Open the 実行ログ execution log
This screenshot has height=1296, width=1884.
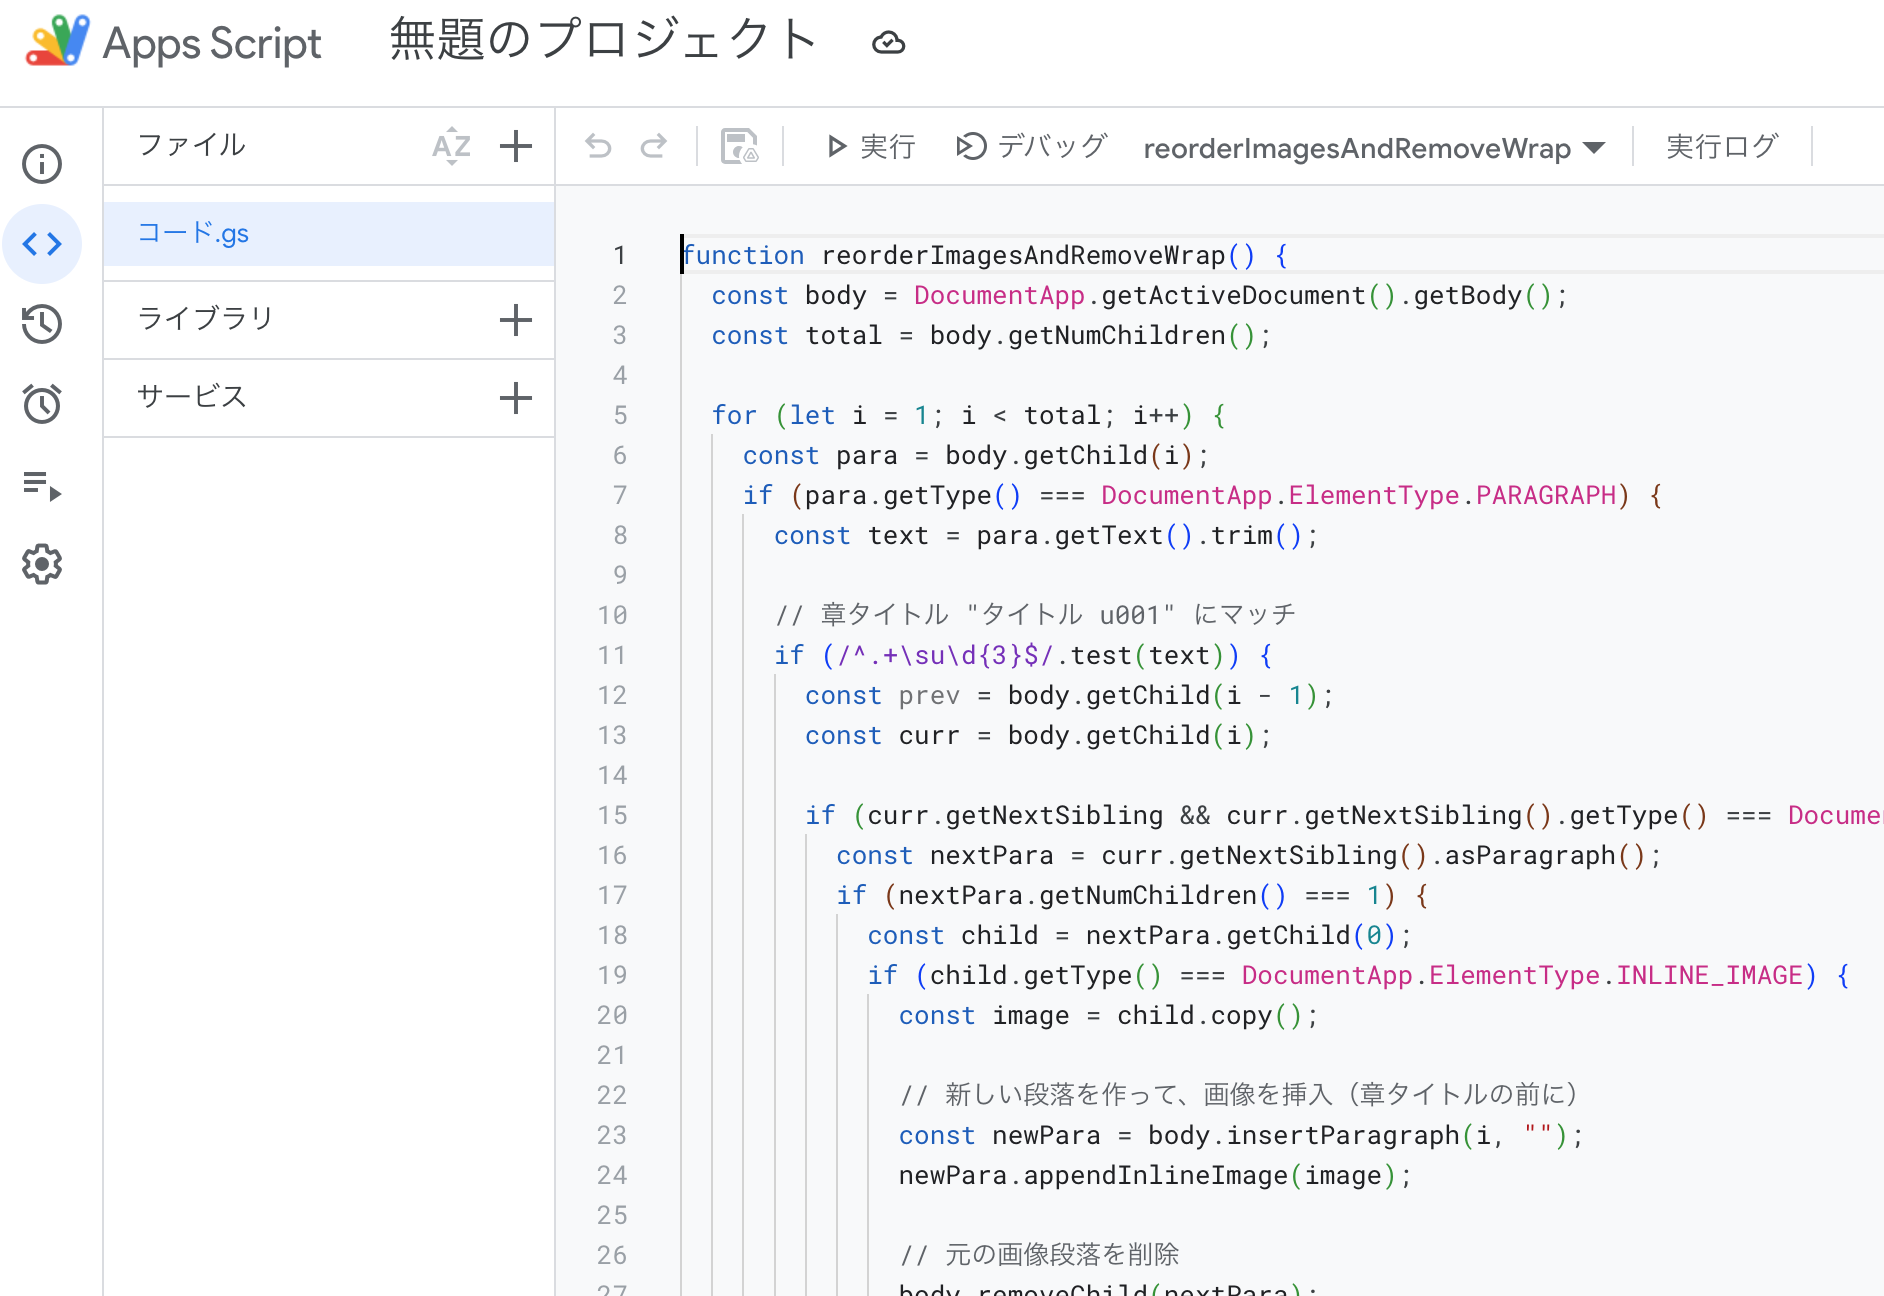click(x=1722, y=147)
